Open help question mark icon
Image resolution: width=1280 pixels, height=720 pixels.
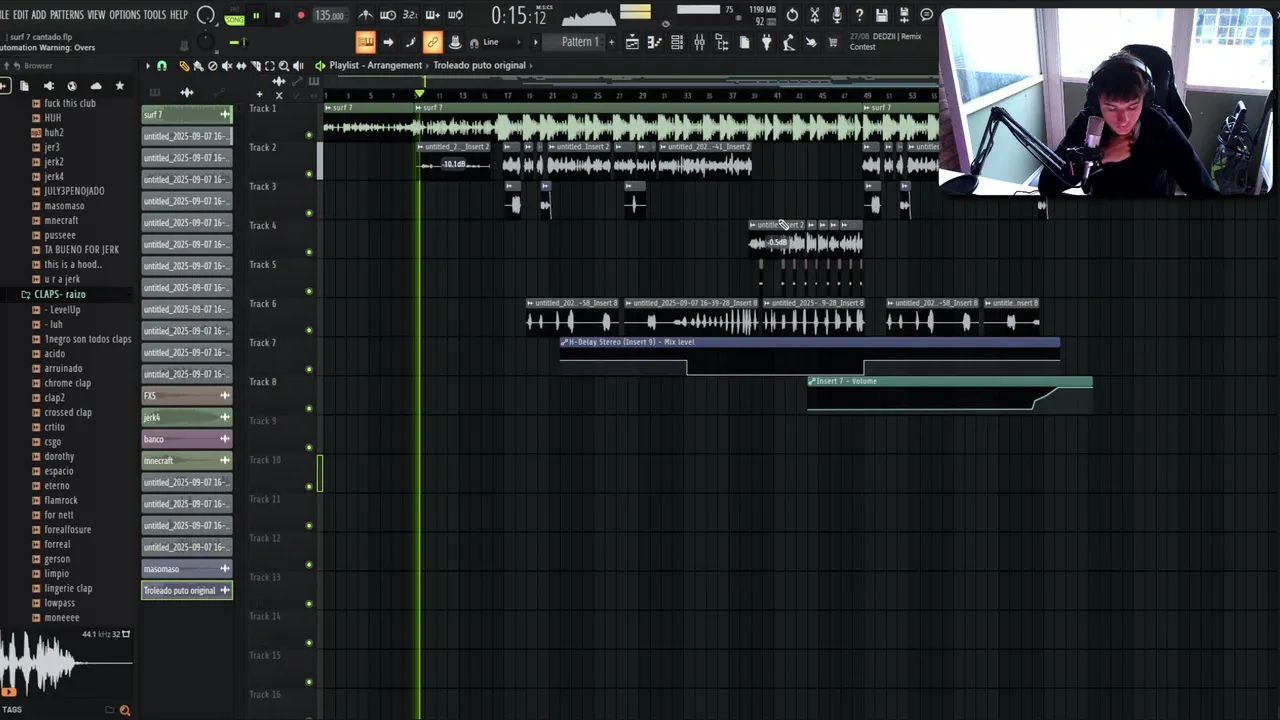(859, 15)
